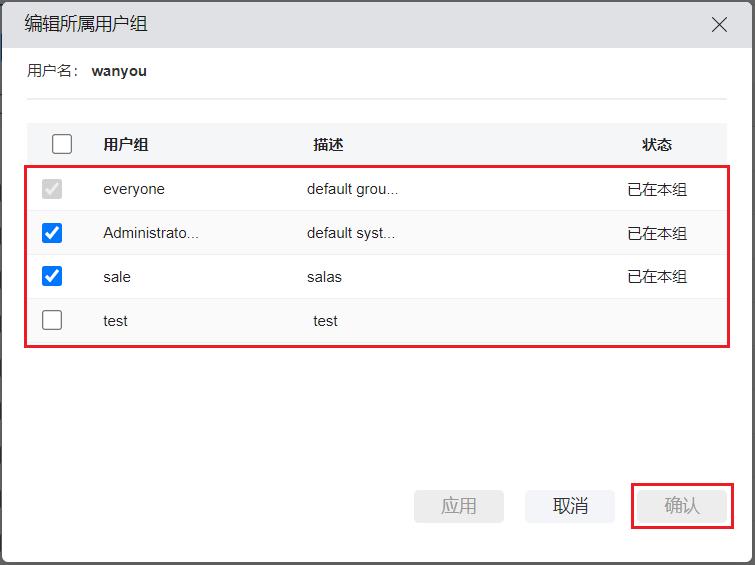Select the sale group name
This screenshot has height=565, width=755.
point(117,277)
